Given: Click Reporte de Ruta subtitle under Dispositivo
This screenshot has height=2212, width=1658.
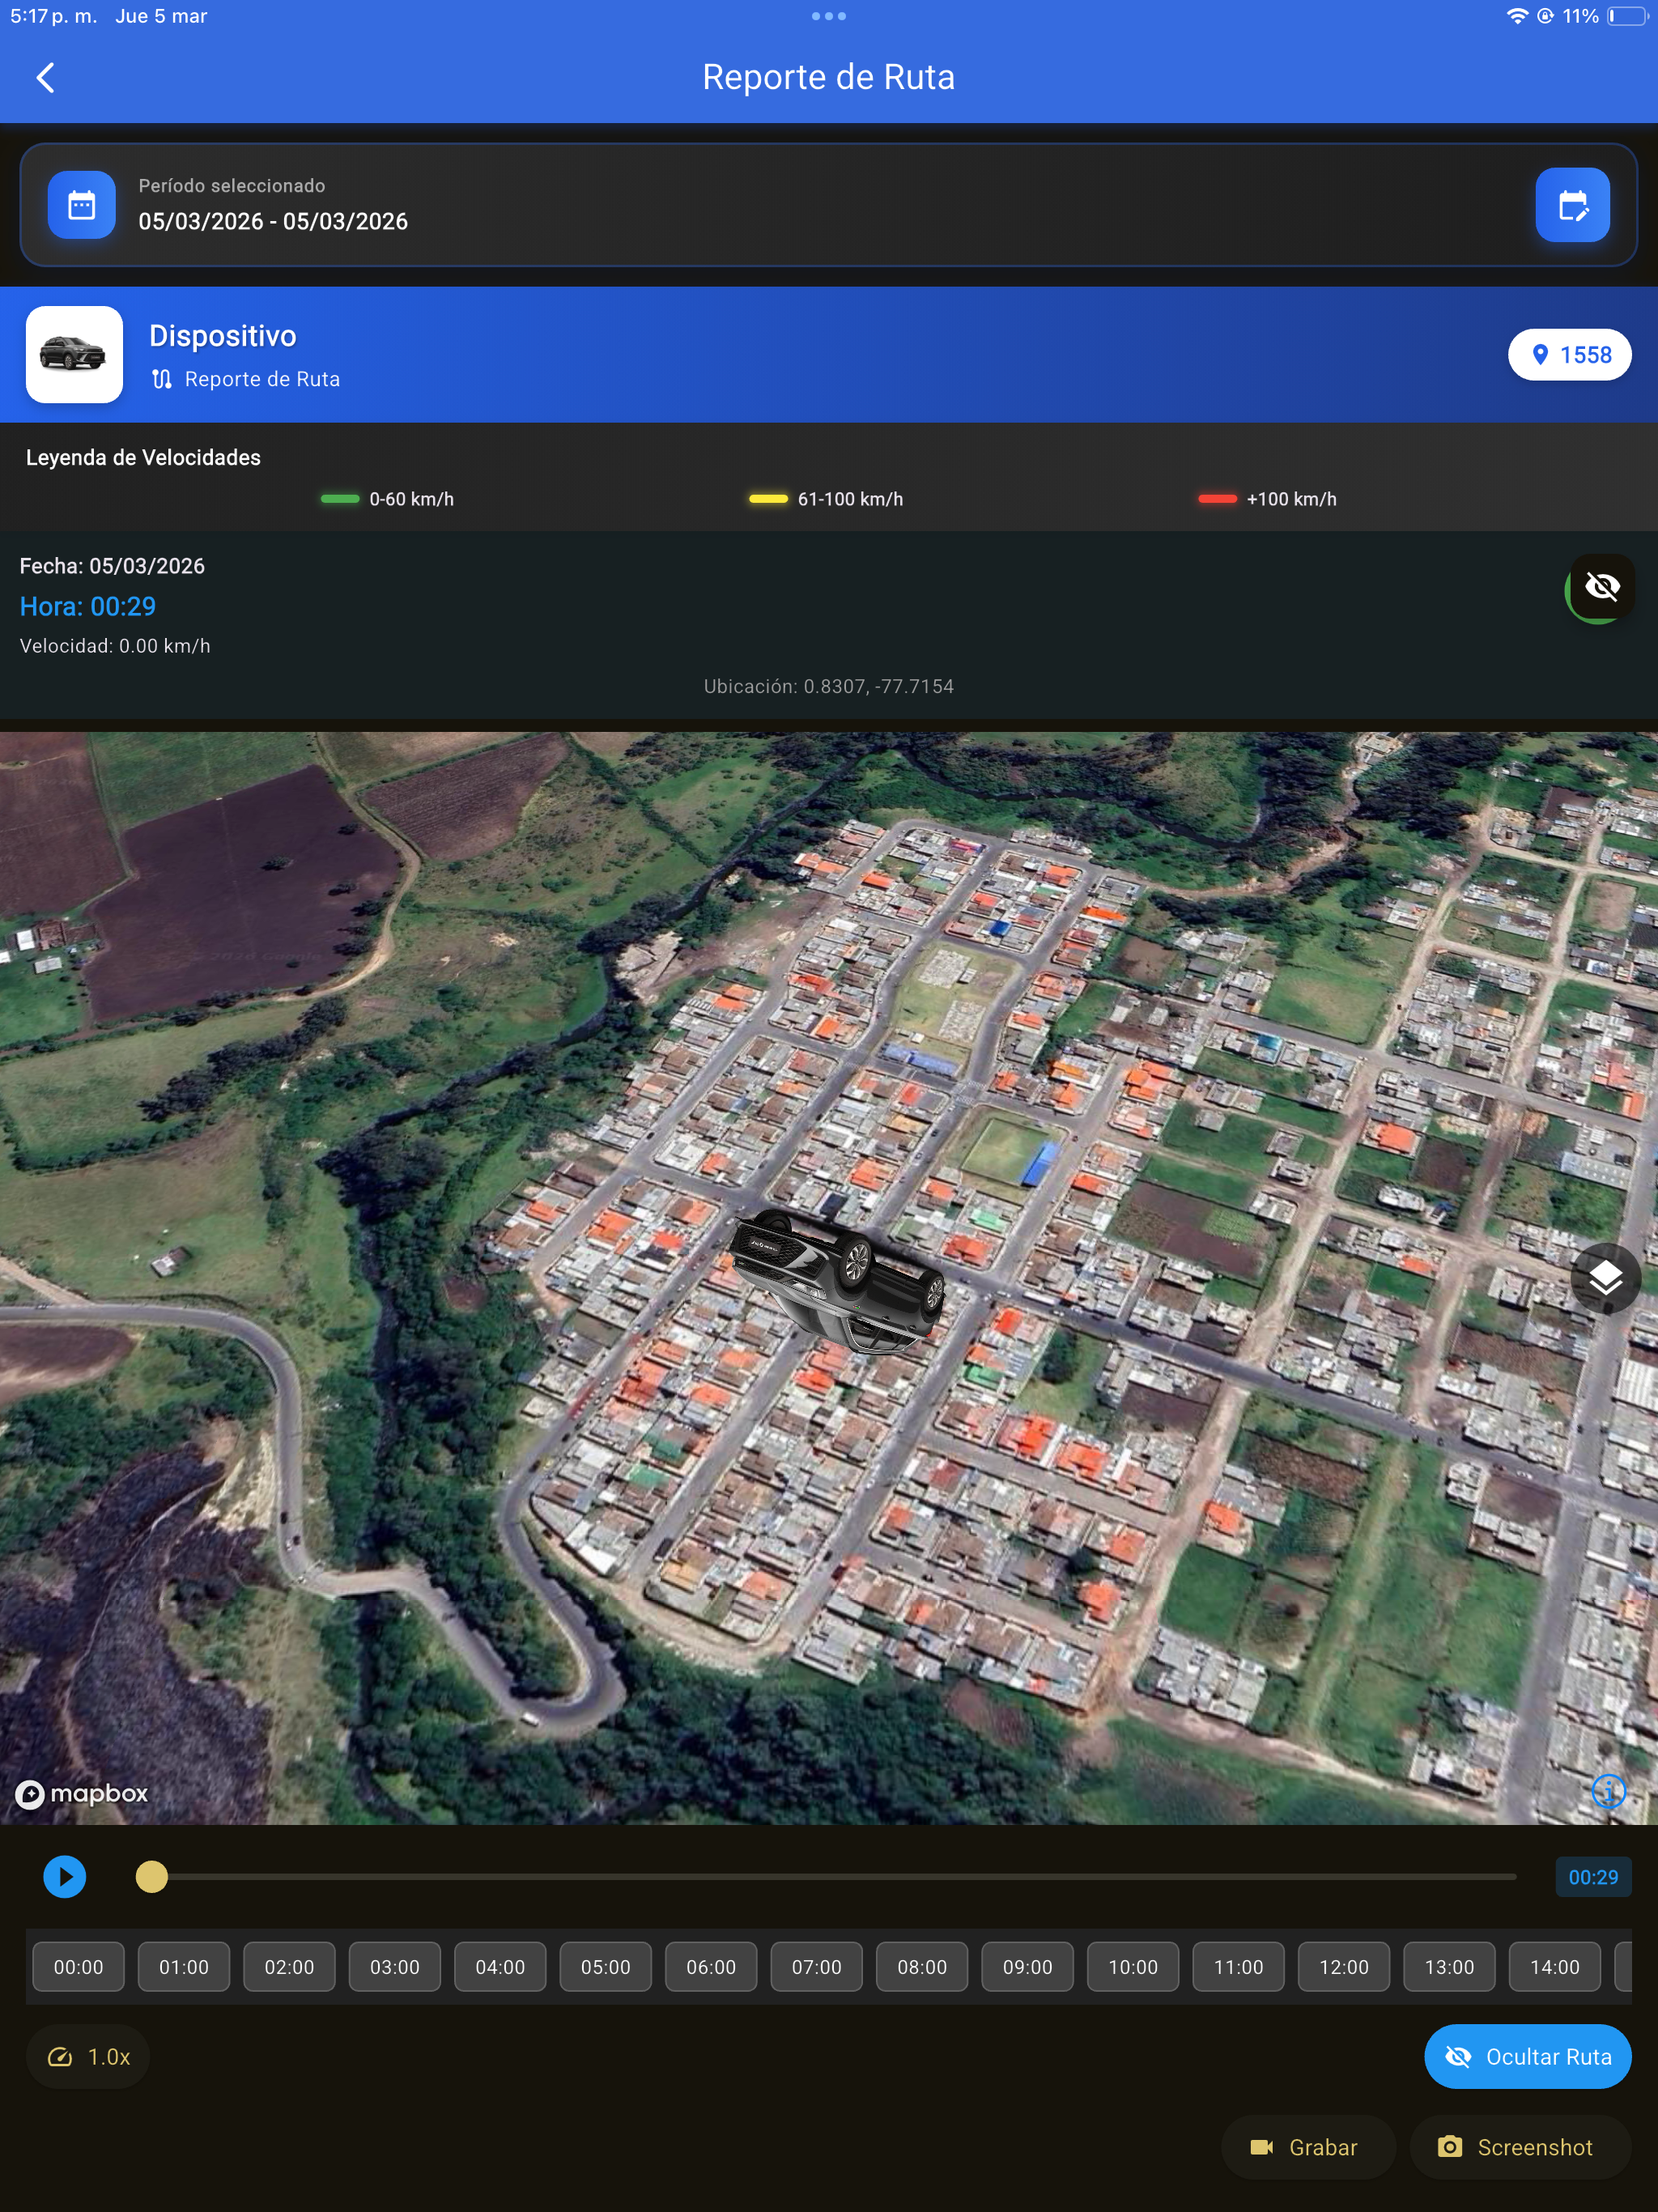Looking at the screenshot, I should (x=262, y=379).
